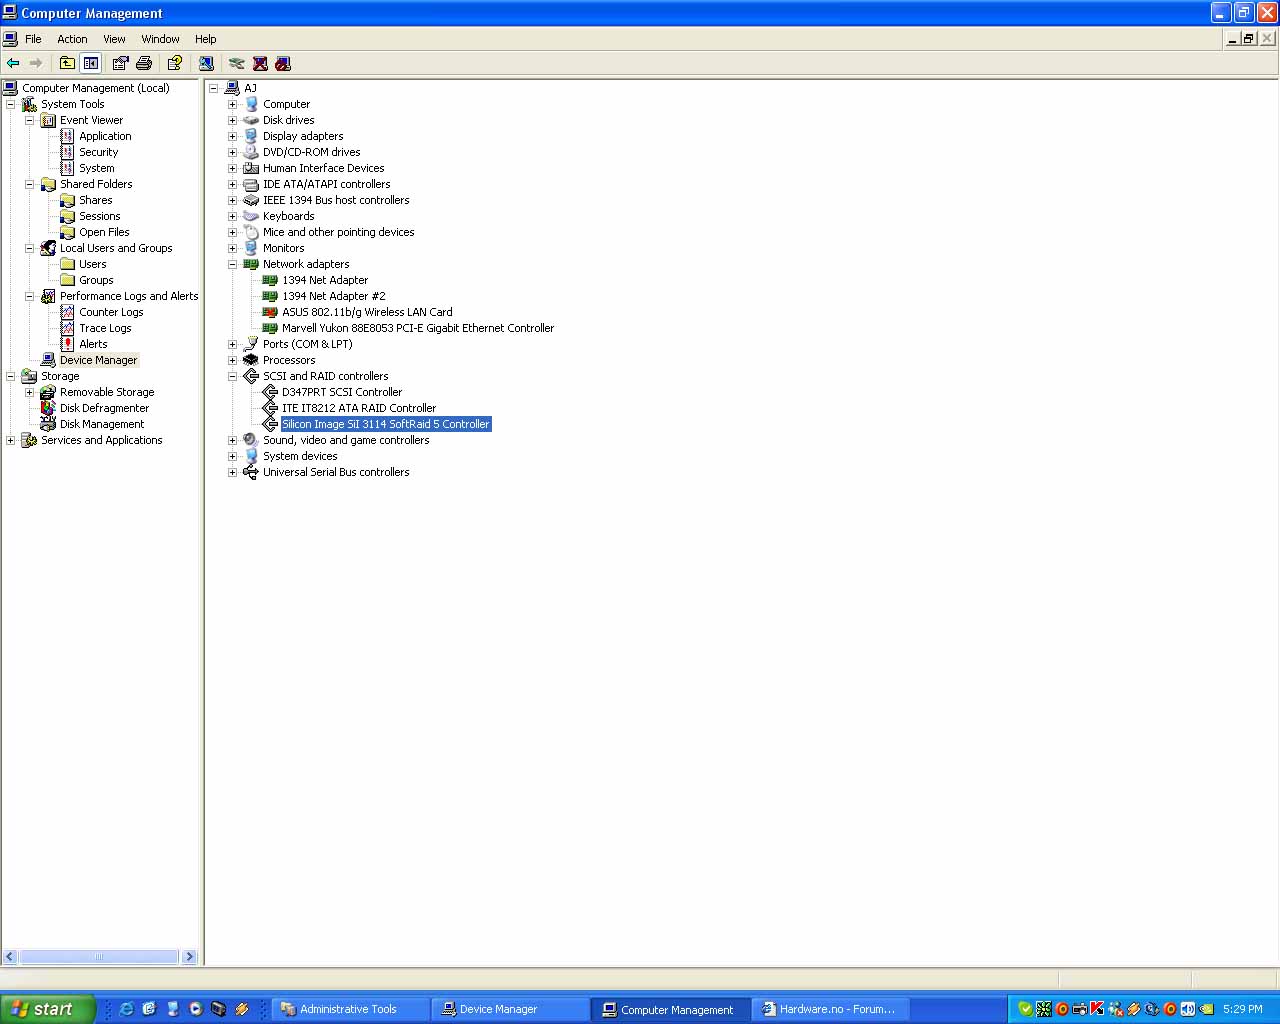The image size is (1280, 1024).
Task: Click the Keyboards category icon
Action: (251, 216)
